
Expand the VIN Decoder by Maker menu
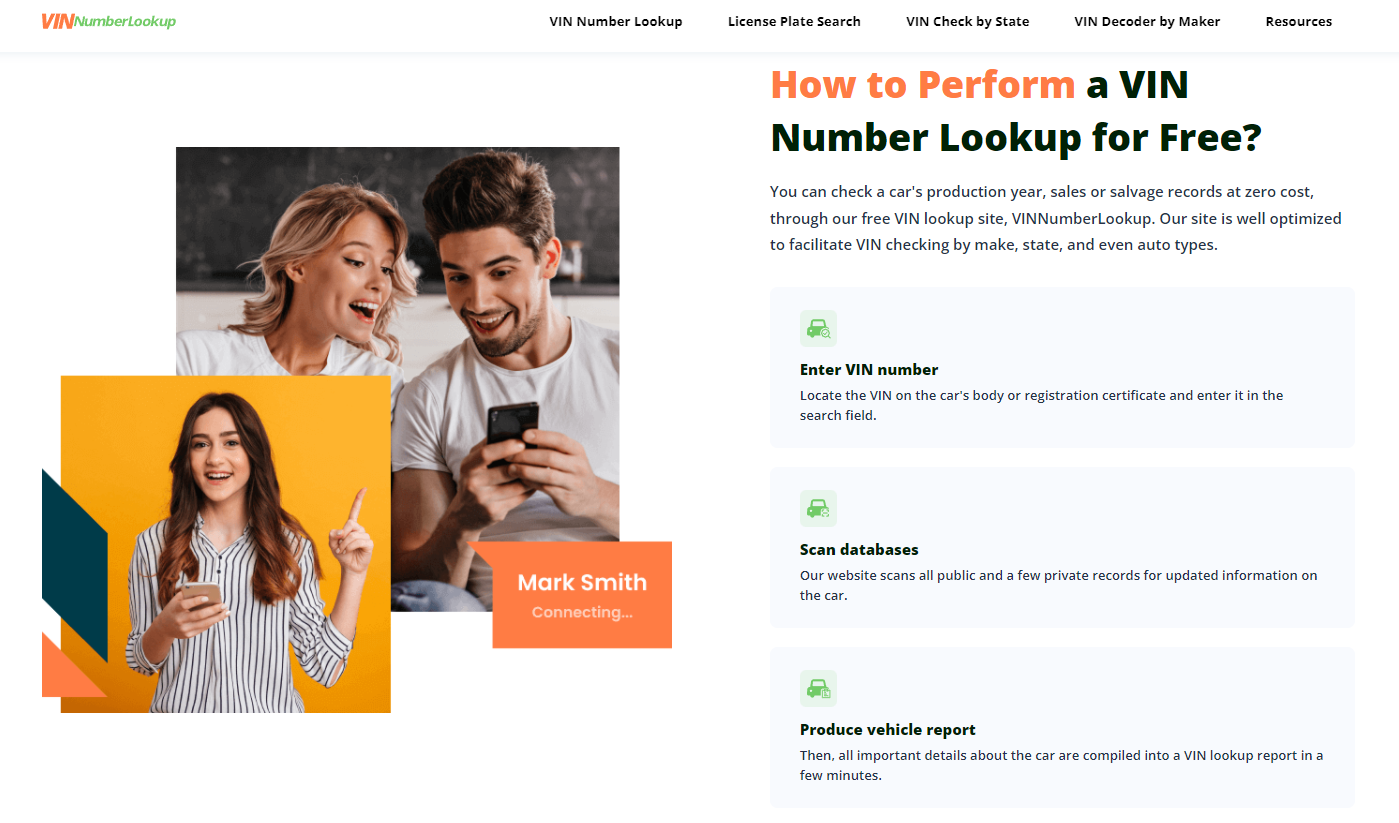(x=1147, y=21)
